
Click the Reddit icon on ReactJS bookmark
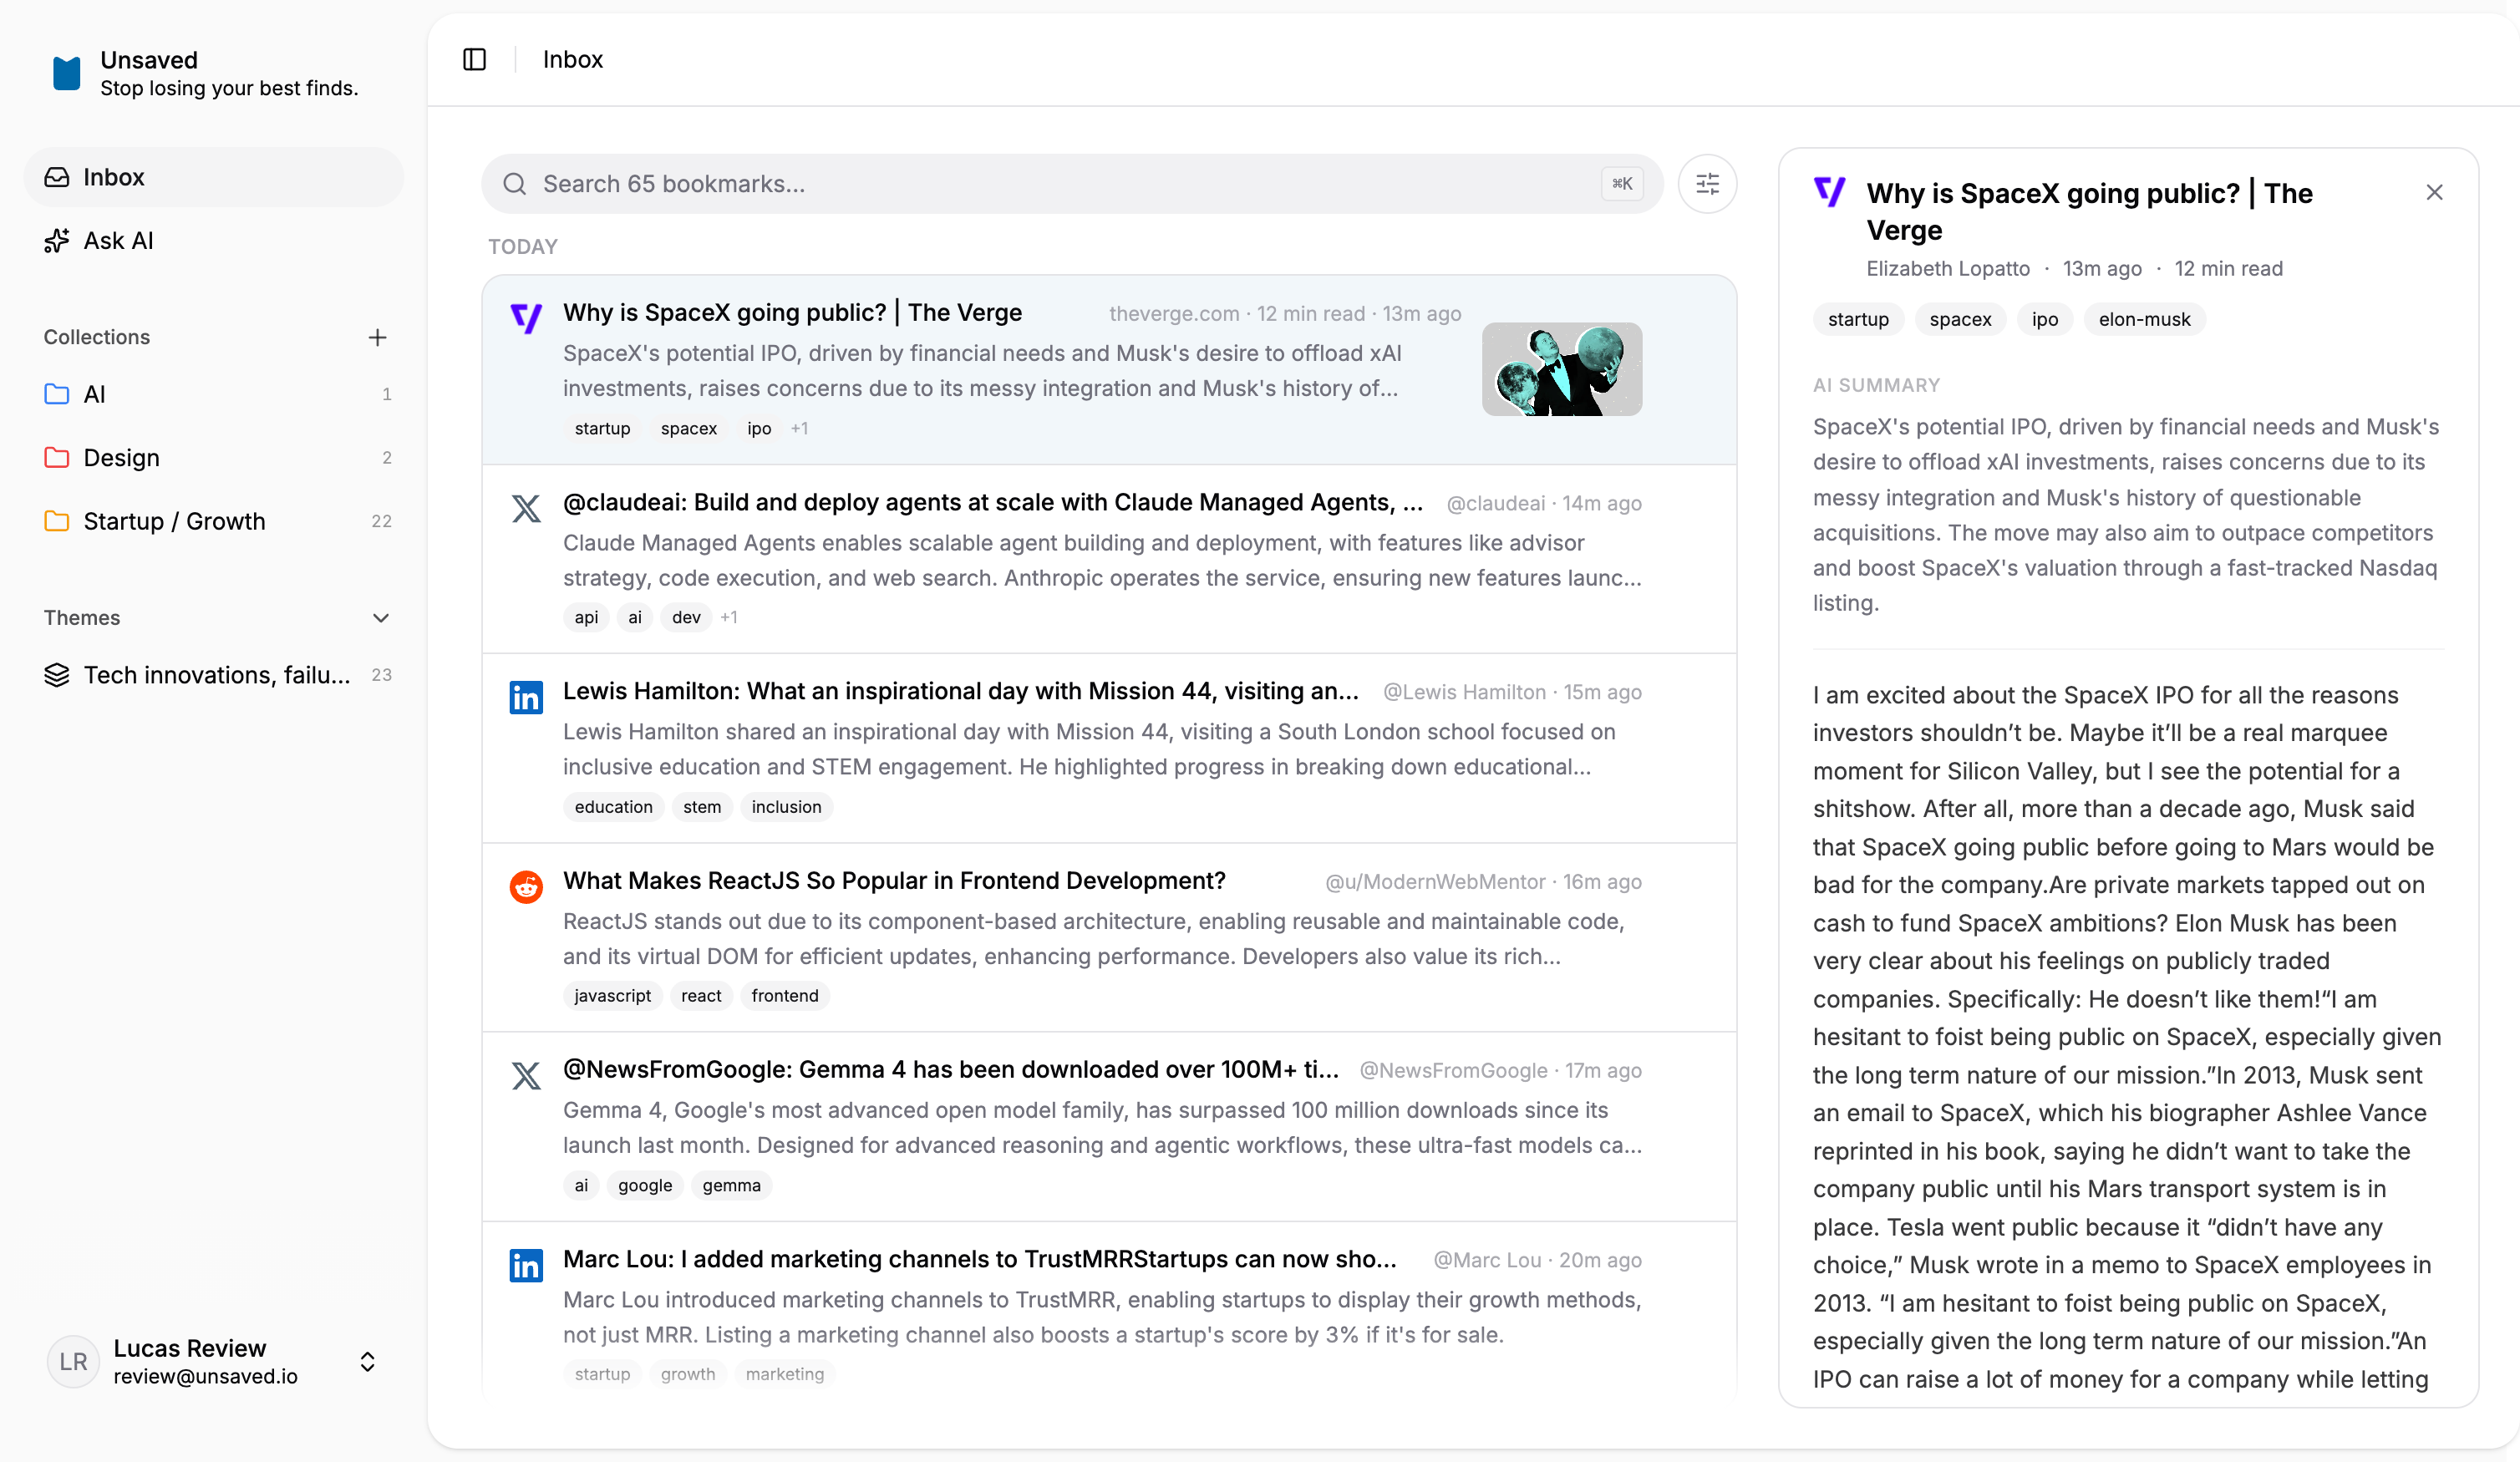[526, 887]
